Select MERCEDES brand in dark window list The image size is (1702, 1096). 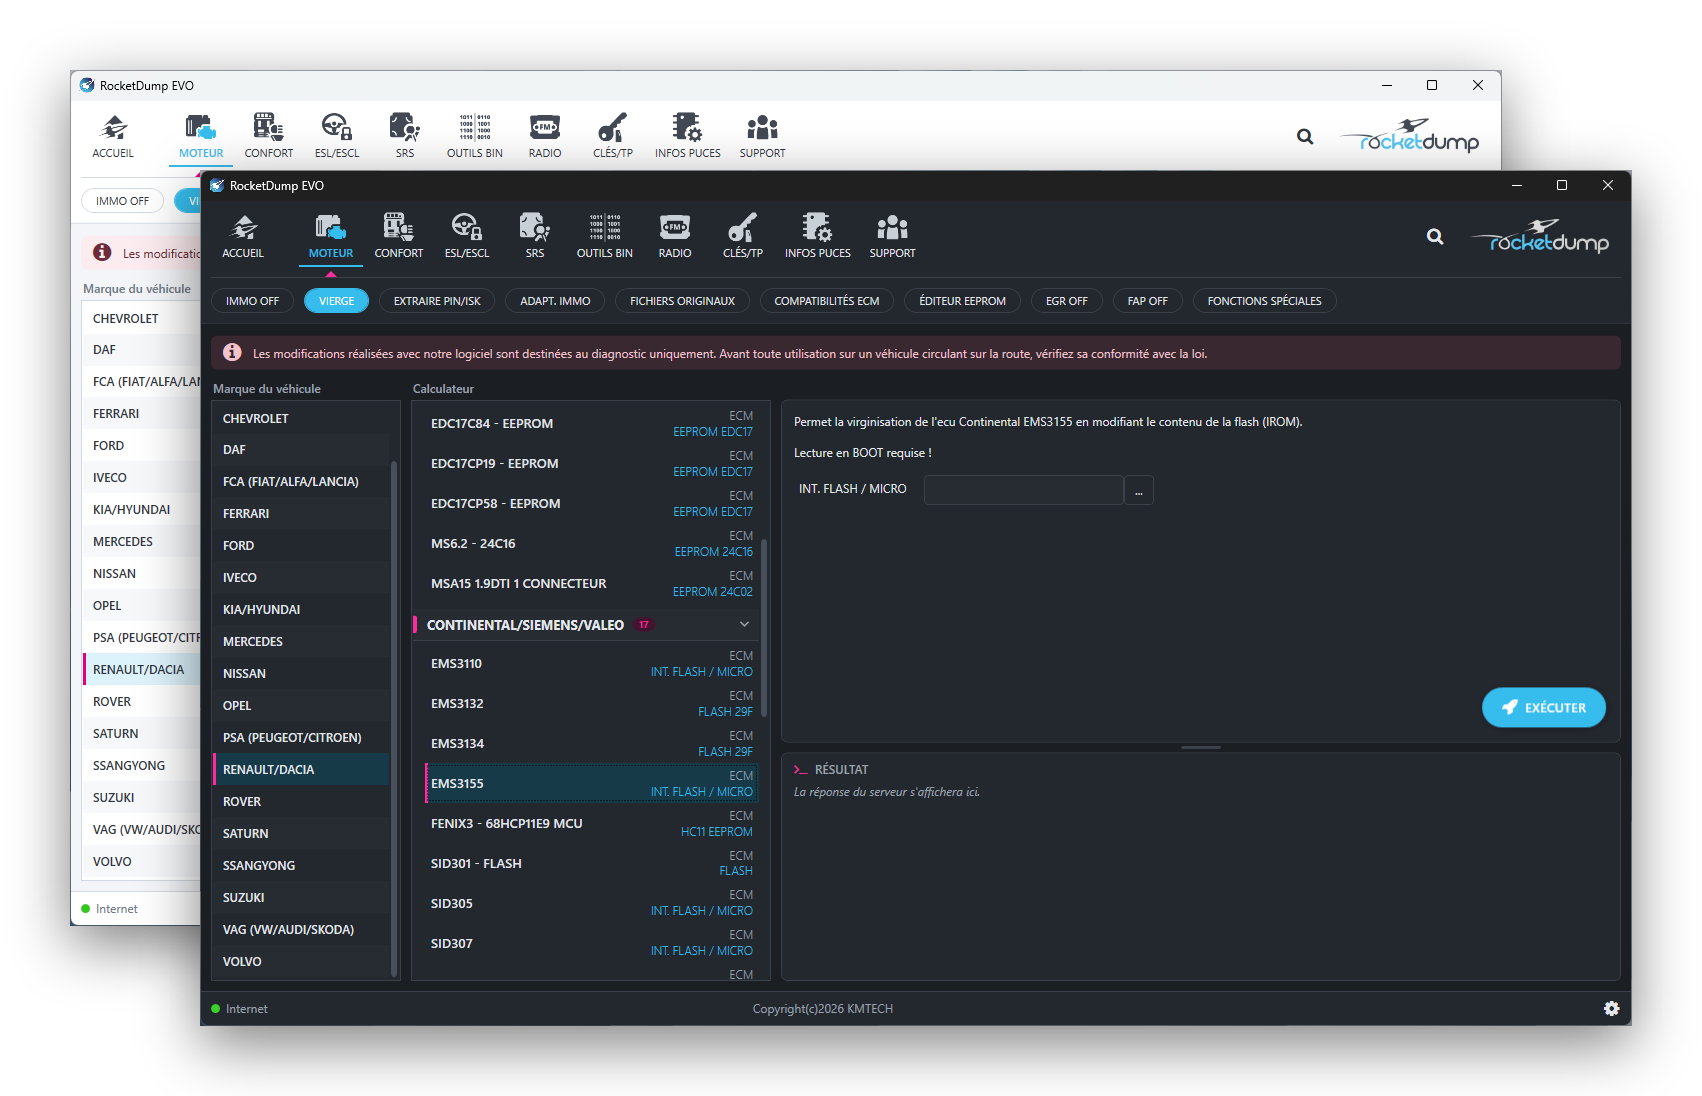click(x=301, y=641)
